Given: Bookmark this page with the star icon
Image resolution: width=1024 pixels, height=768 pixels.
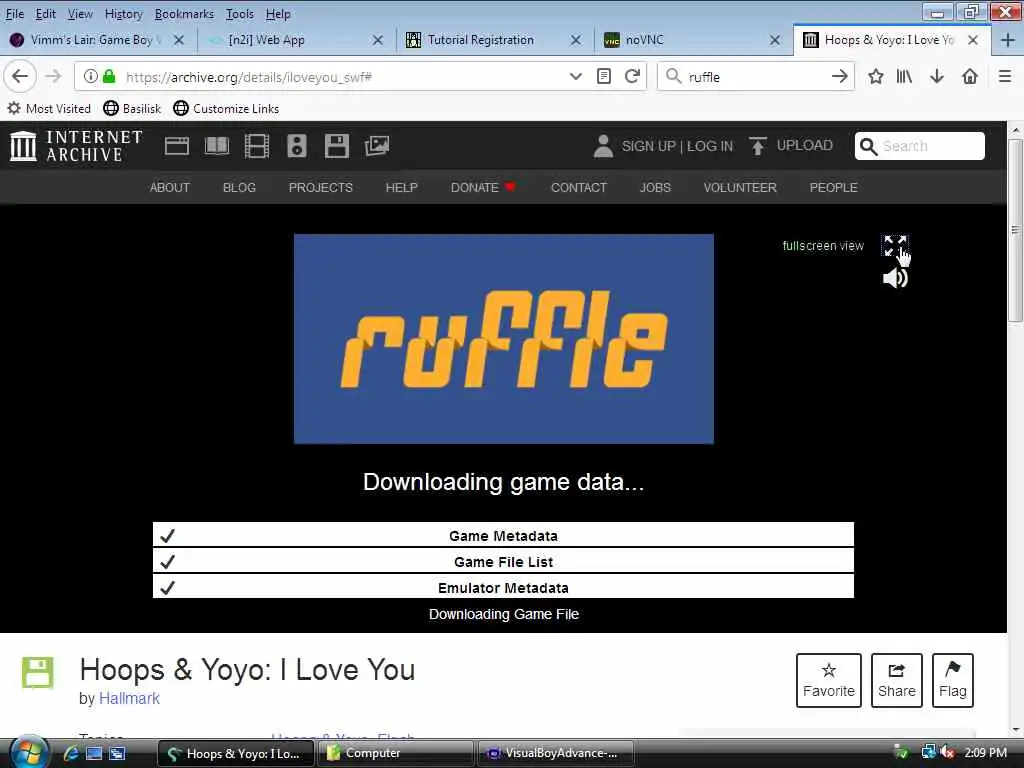Looking at the screenshot, I should point(876,76).
